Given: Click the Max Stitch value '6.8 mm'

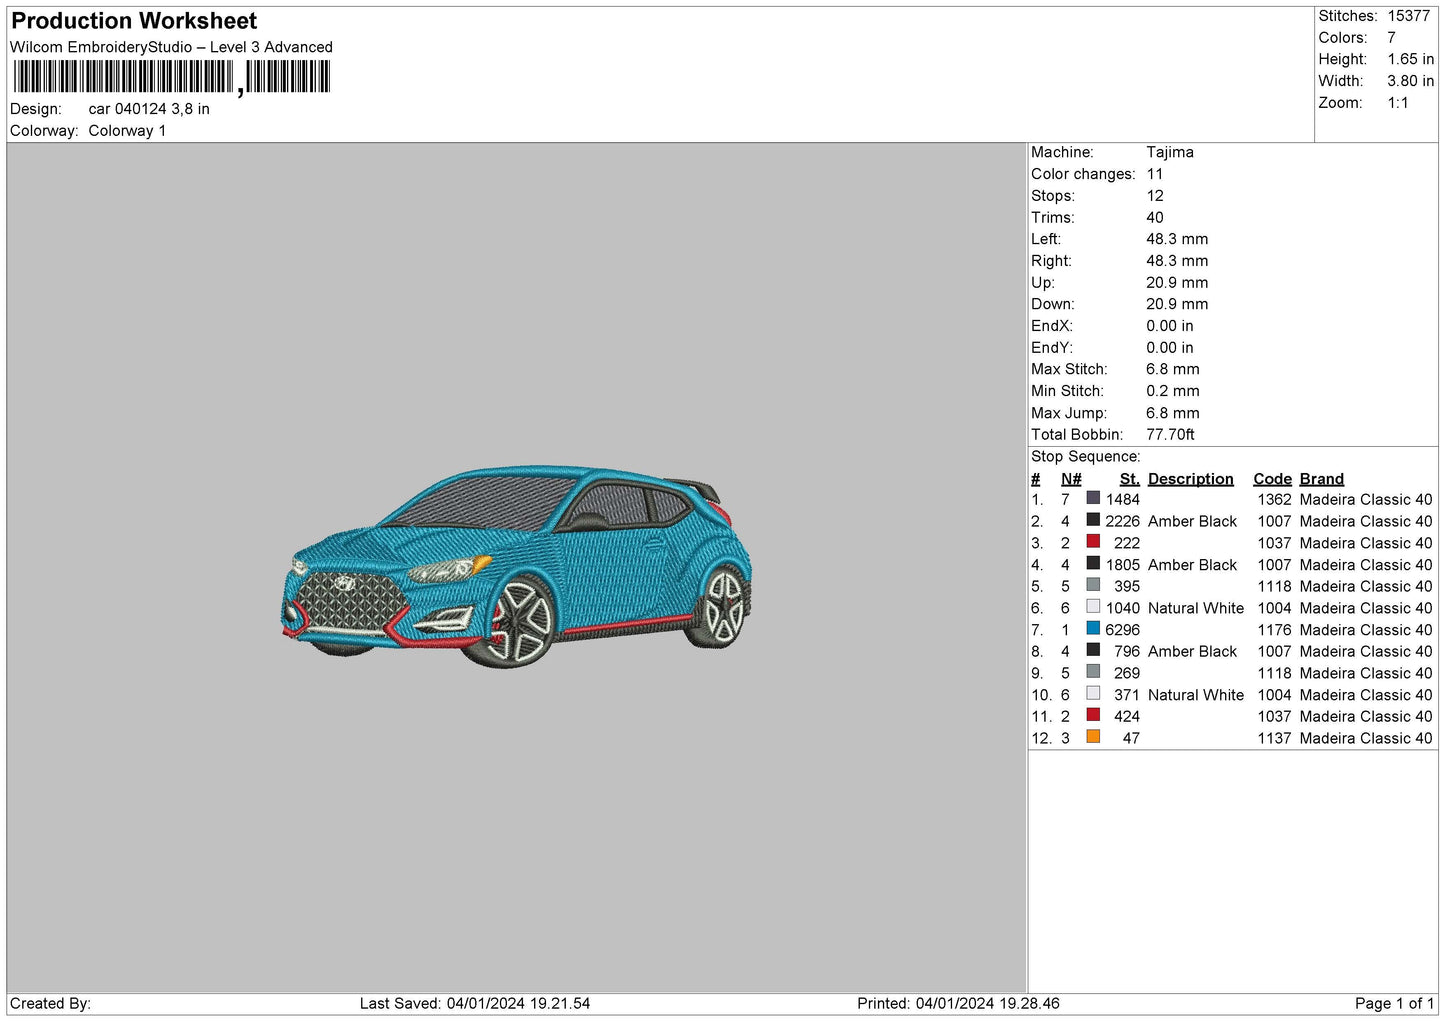Looking at the screenshot, I should tap(1173, 369).
